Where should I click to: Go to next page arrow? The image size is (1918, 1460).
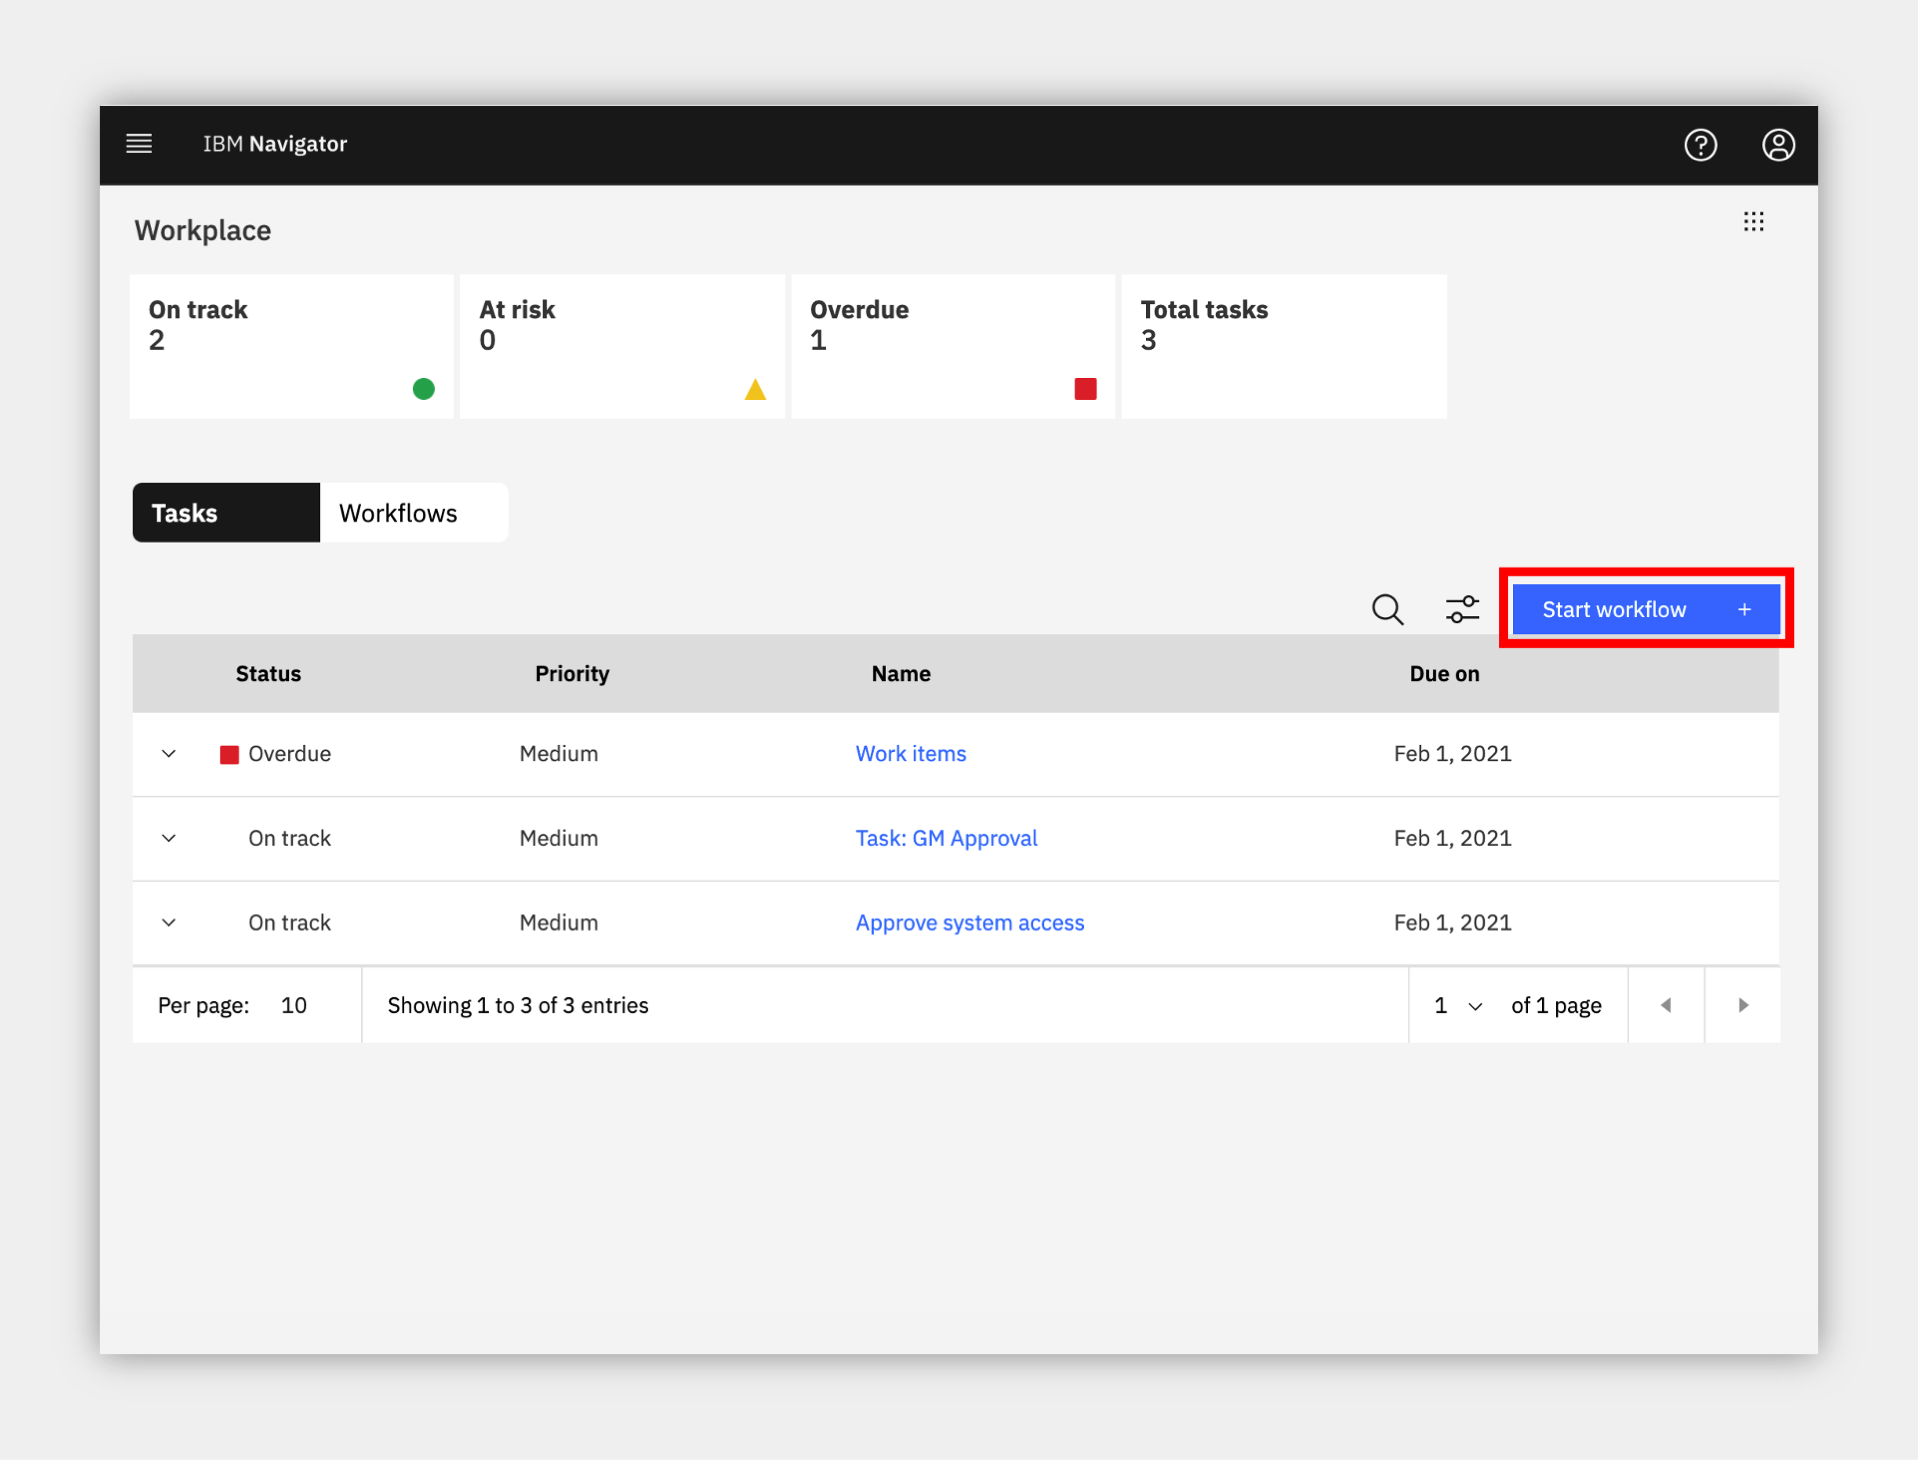[1743, 1005]
